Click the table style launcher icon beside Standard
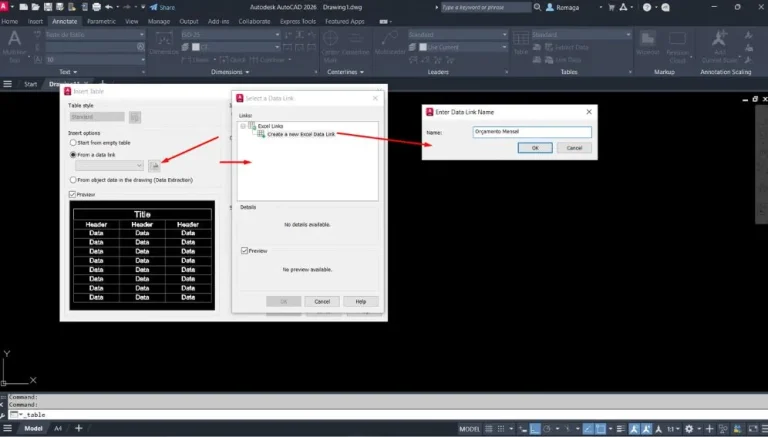Image resolution: width=768 pixels, height=437 pixels. [x=135, y=117]
